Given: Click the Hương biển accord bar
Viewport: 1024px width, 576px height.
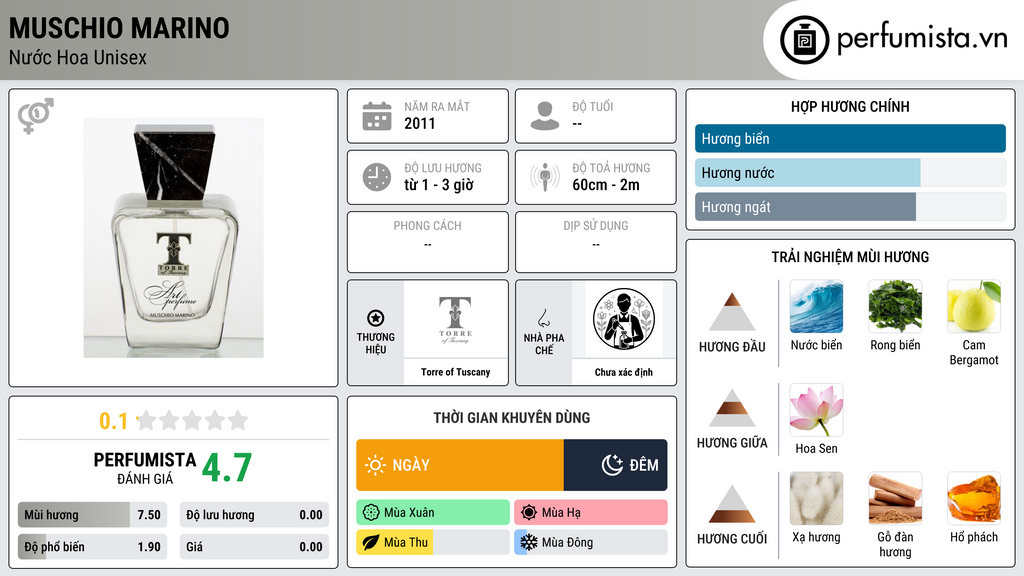Looking at the screenshot, I should pos(850,138).
